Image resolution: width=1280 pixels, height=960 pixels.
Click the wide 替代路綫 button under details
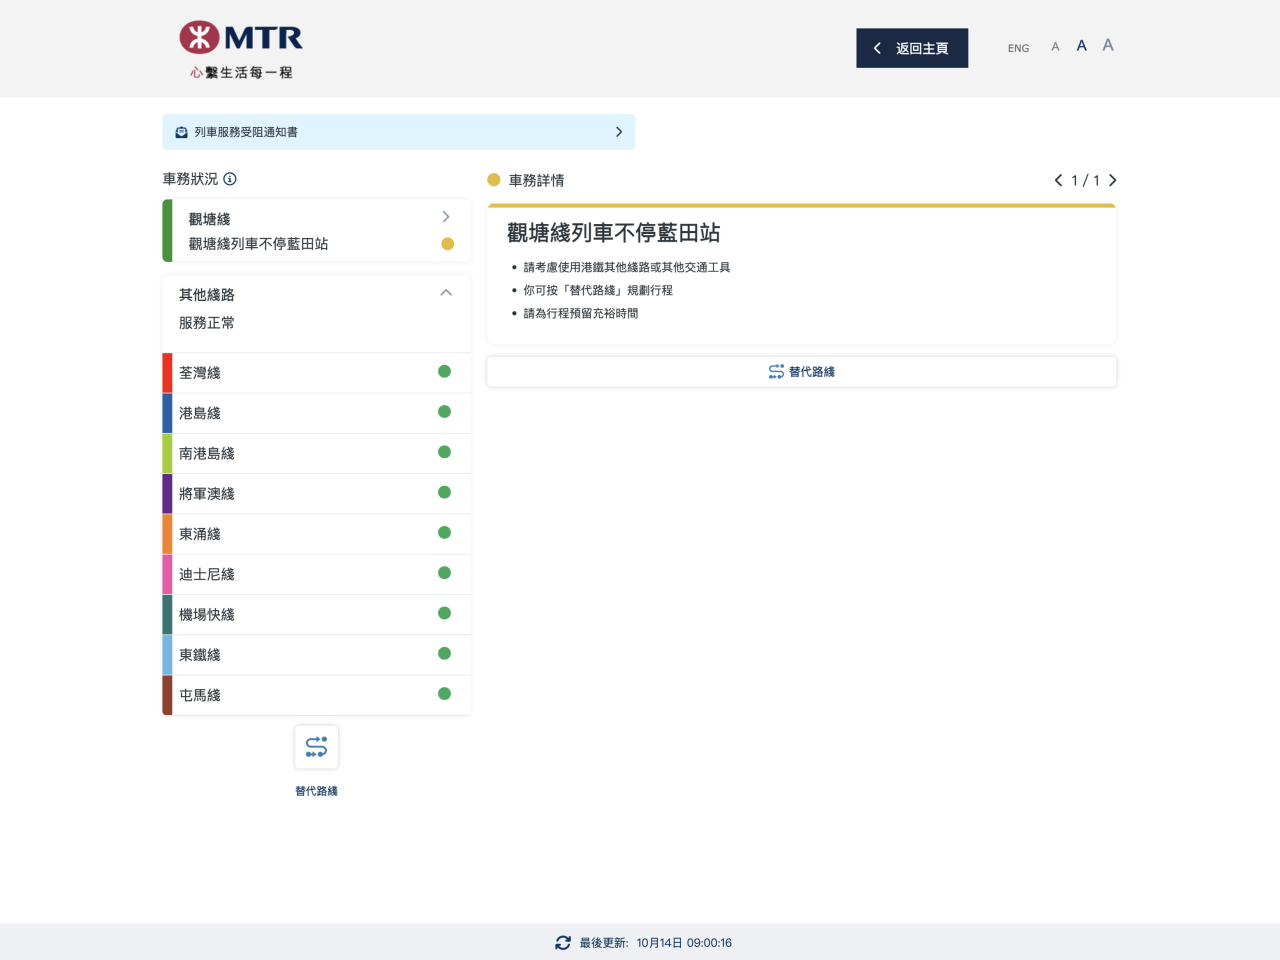pyautogui.click(x=801, y=372)
